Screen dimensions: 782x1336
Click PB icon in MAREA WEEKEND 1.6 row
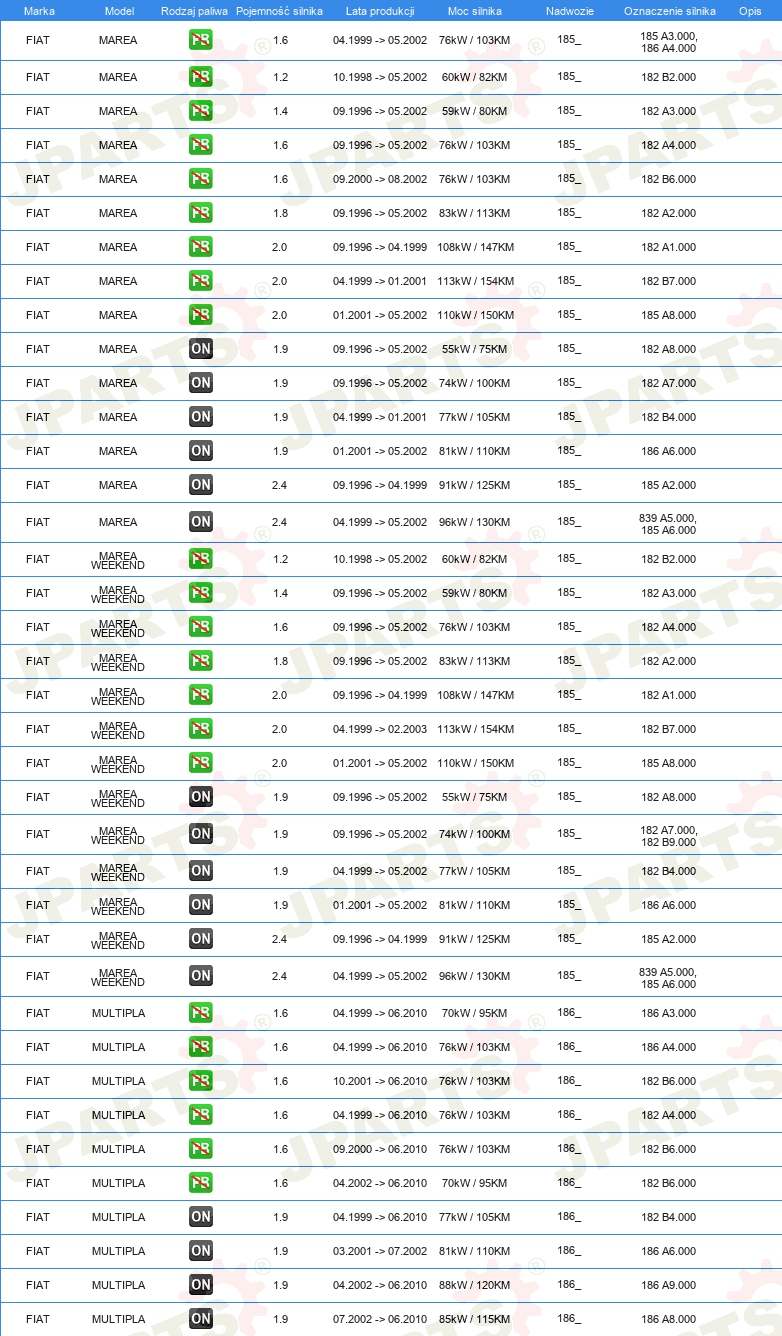click(201, 627)
